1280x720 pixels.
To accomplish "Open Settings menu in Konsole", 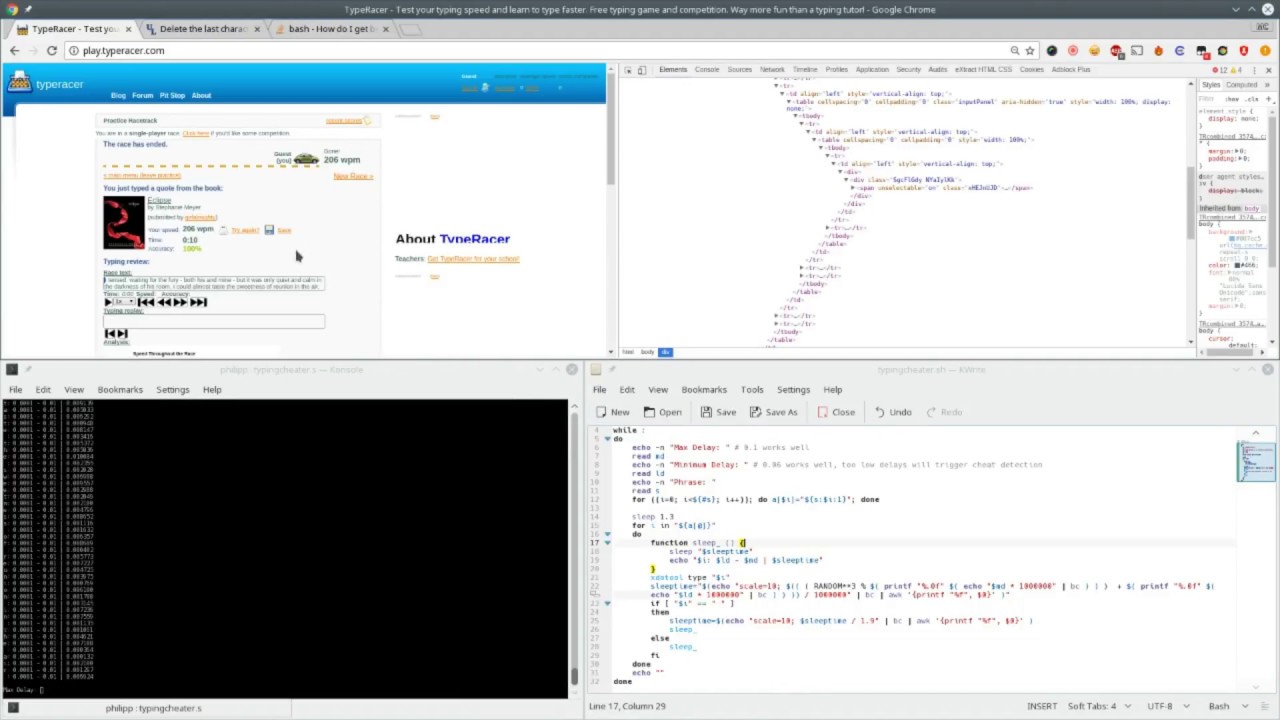I will pyautogui.click(x=172, y=389).
